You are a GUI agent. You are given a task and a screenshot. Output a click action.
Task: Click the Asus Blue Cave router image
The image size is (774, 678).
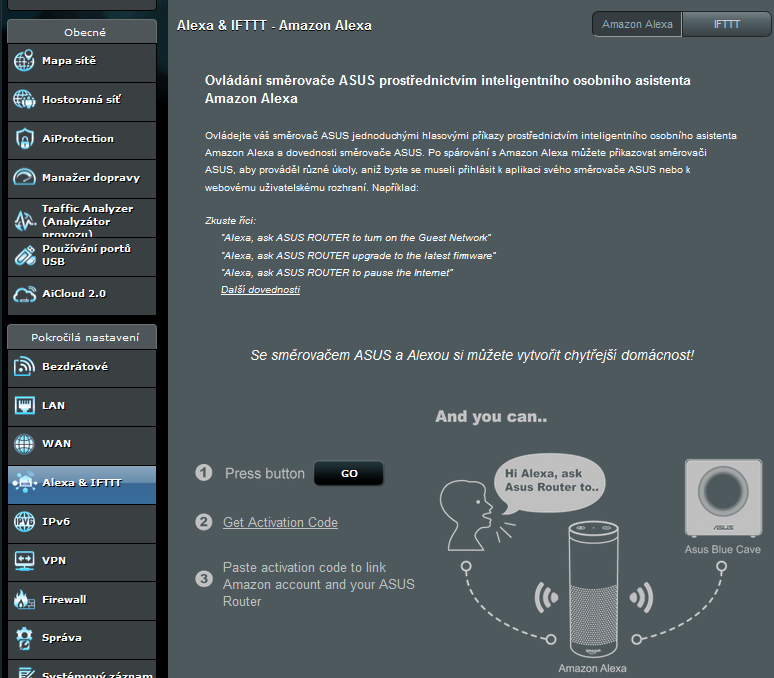click(723, 497)
